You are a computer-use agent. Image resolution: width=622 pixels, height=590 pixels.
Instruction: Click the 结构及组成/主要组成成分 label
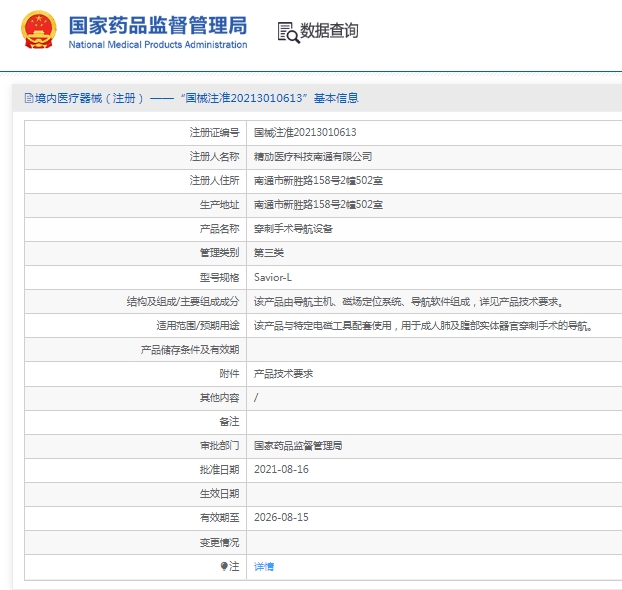[183, 302]
